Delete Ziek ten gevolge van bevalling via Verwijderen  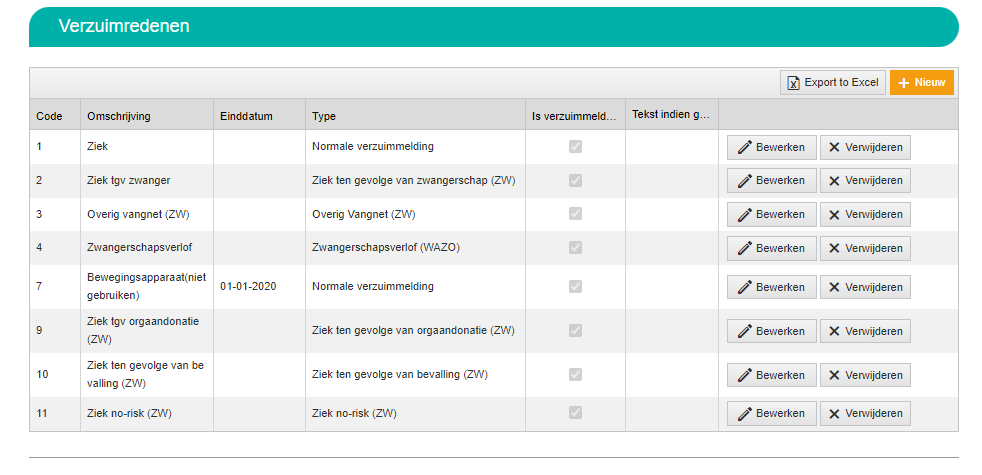[865, 375]
